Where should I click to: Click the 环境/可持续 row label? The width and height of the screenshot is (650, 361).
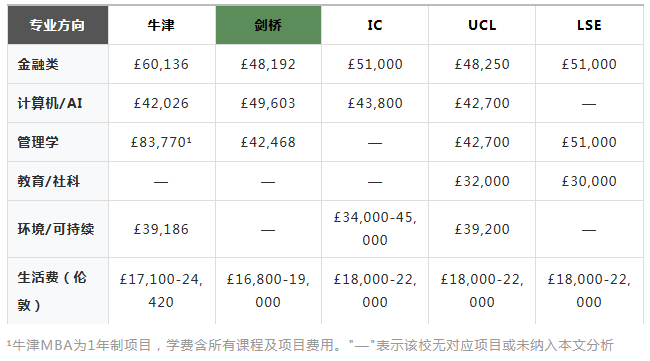click(x=58, y=229)
